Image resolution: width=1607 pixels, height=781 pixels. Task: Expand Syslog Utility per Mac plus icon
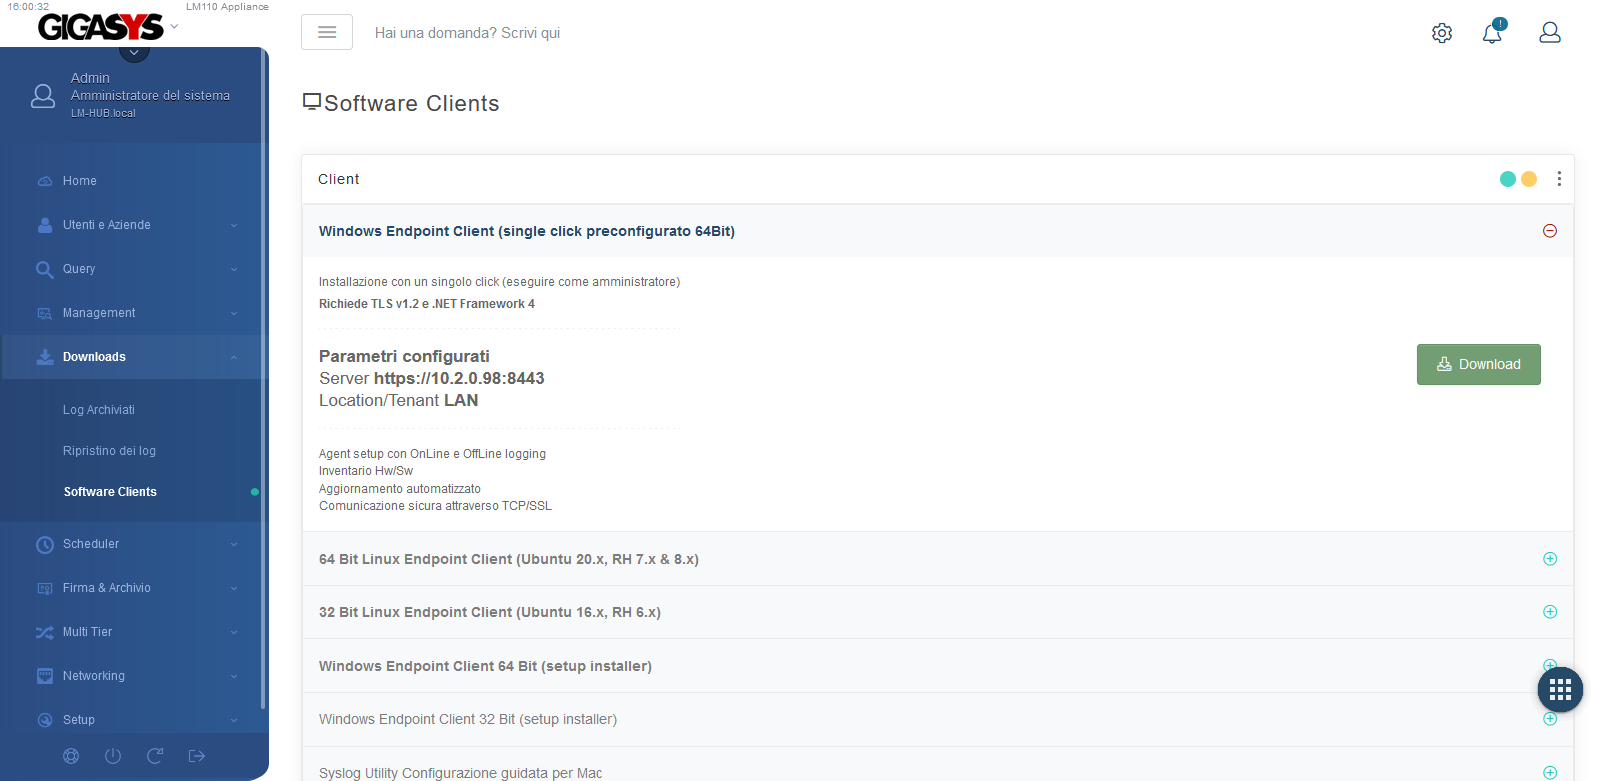(1550, 773)
